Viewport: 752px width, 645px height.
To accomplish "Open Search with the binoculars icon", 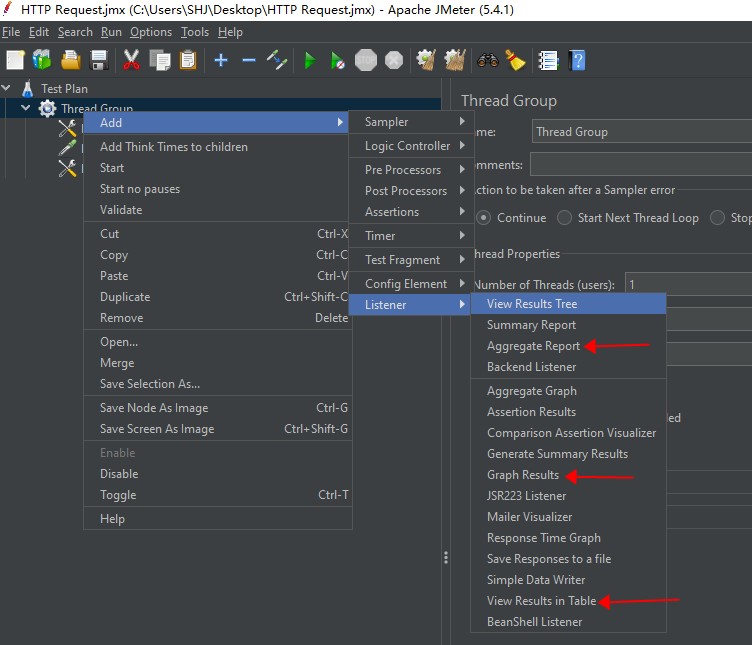I will tap(487, 60).
